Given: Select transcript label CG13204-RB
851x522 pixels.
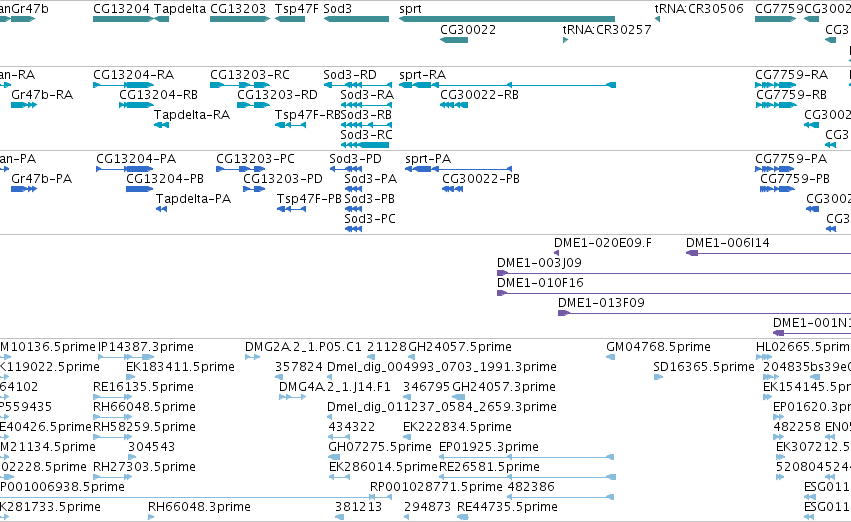Looking at the screenshot, I should 158,94.
